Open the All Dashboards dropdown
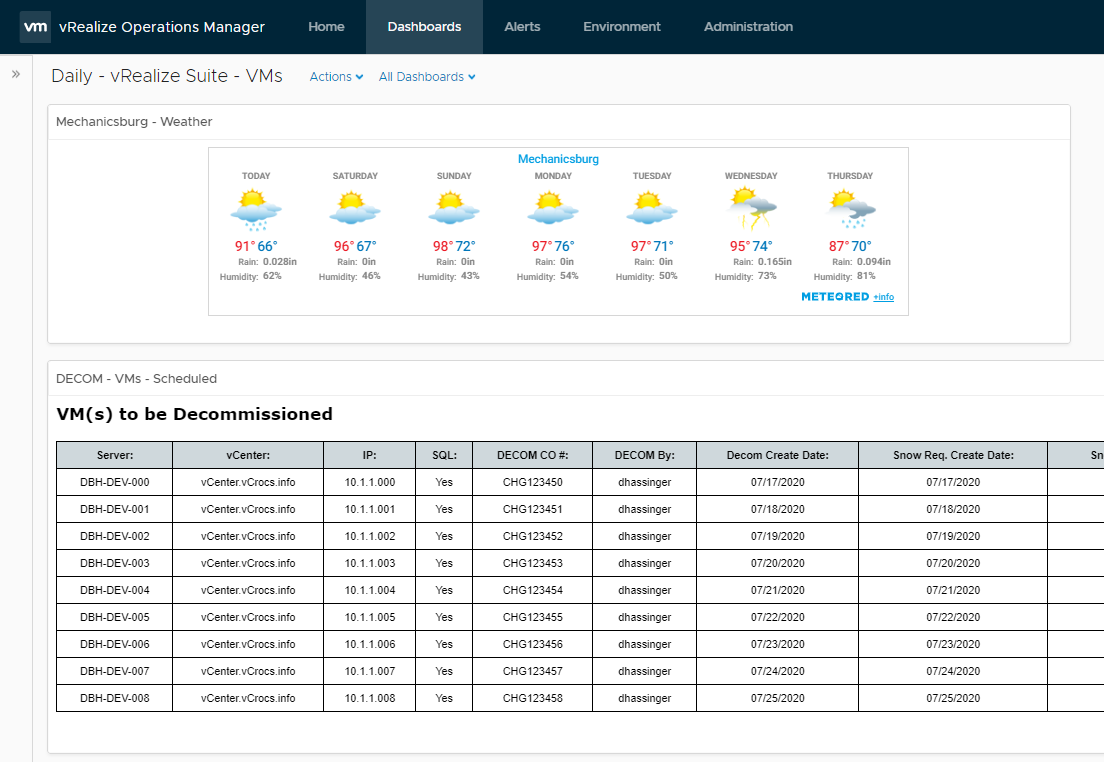 [427, 77]
